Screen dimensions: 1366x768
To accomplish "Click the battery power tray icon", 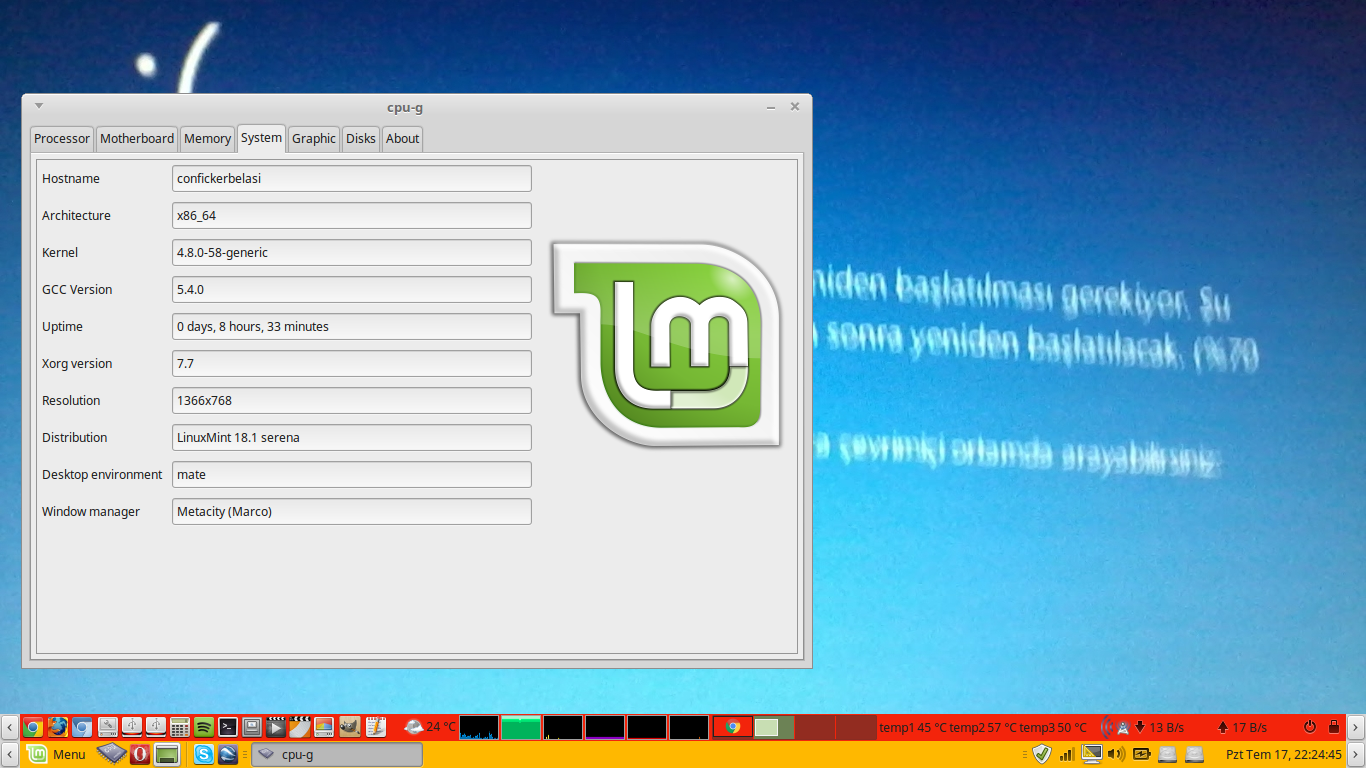I will coord(1141,754).
